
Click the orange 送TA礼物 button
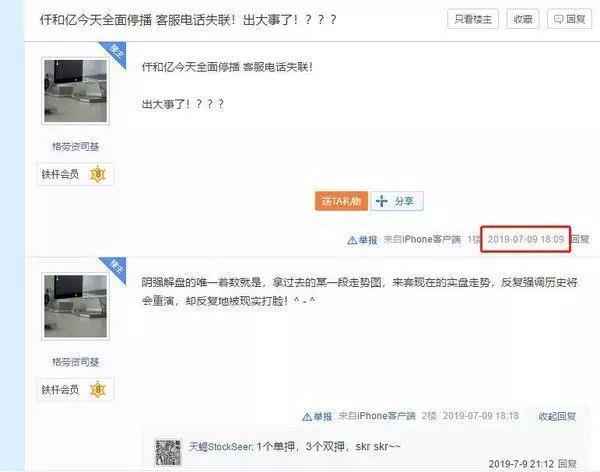341,201
